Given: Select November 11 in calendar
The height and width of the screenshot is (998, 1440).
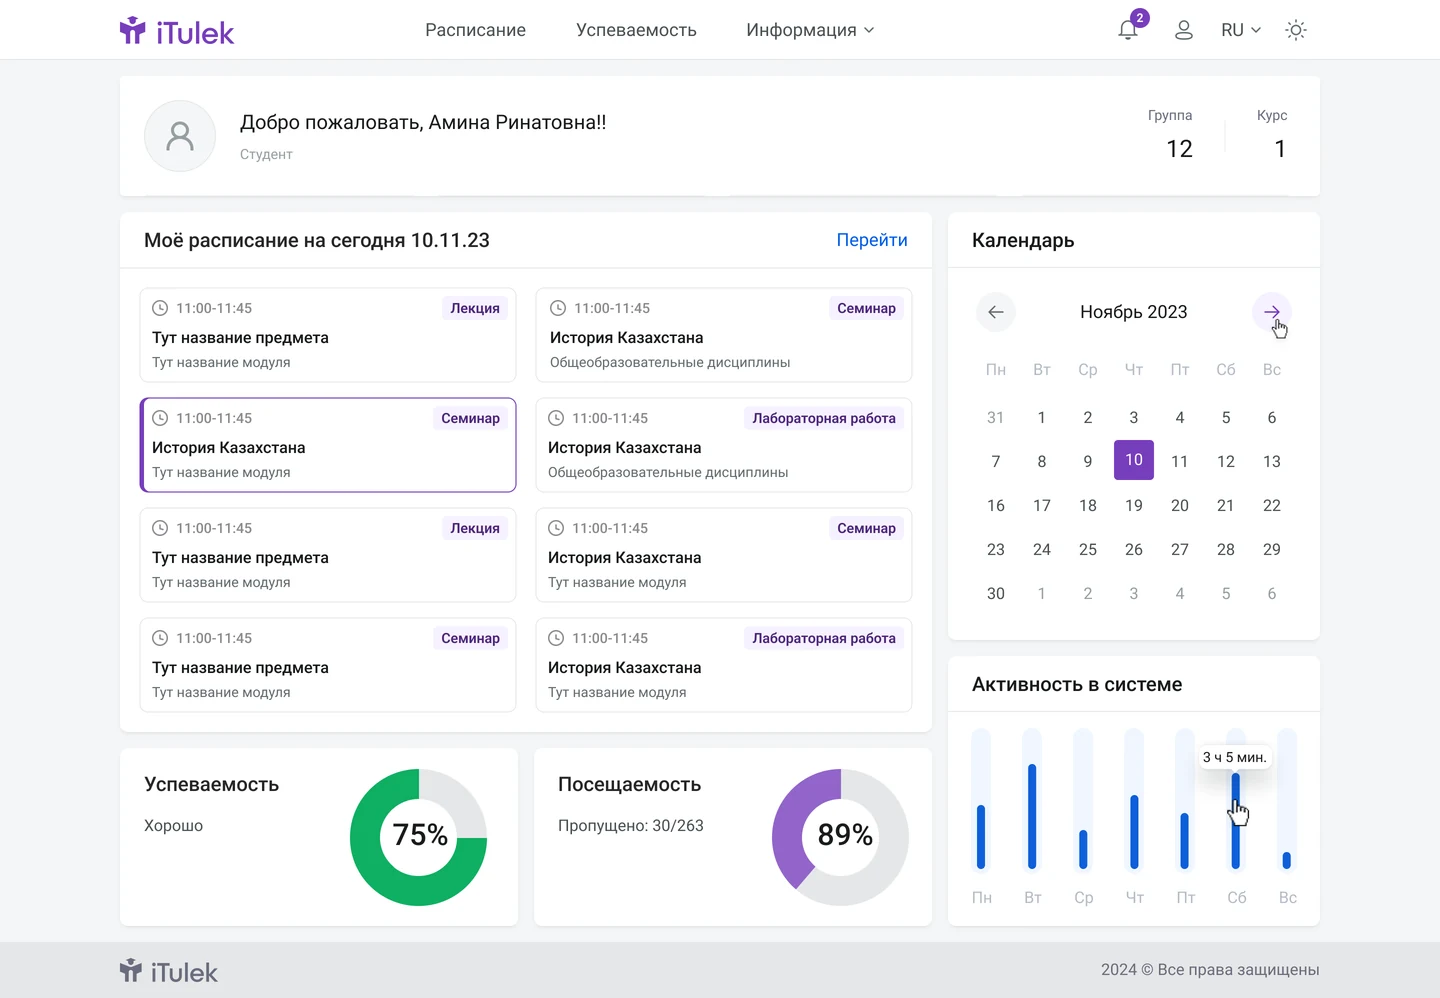Looking at the screenshot, I should [x=1180, y=461].
